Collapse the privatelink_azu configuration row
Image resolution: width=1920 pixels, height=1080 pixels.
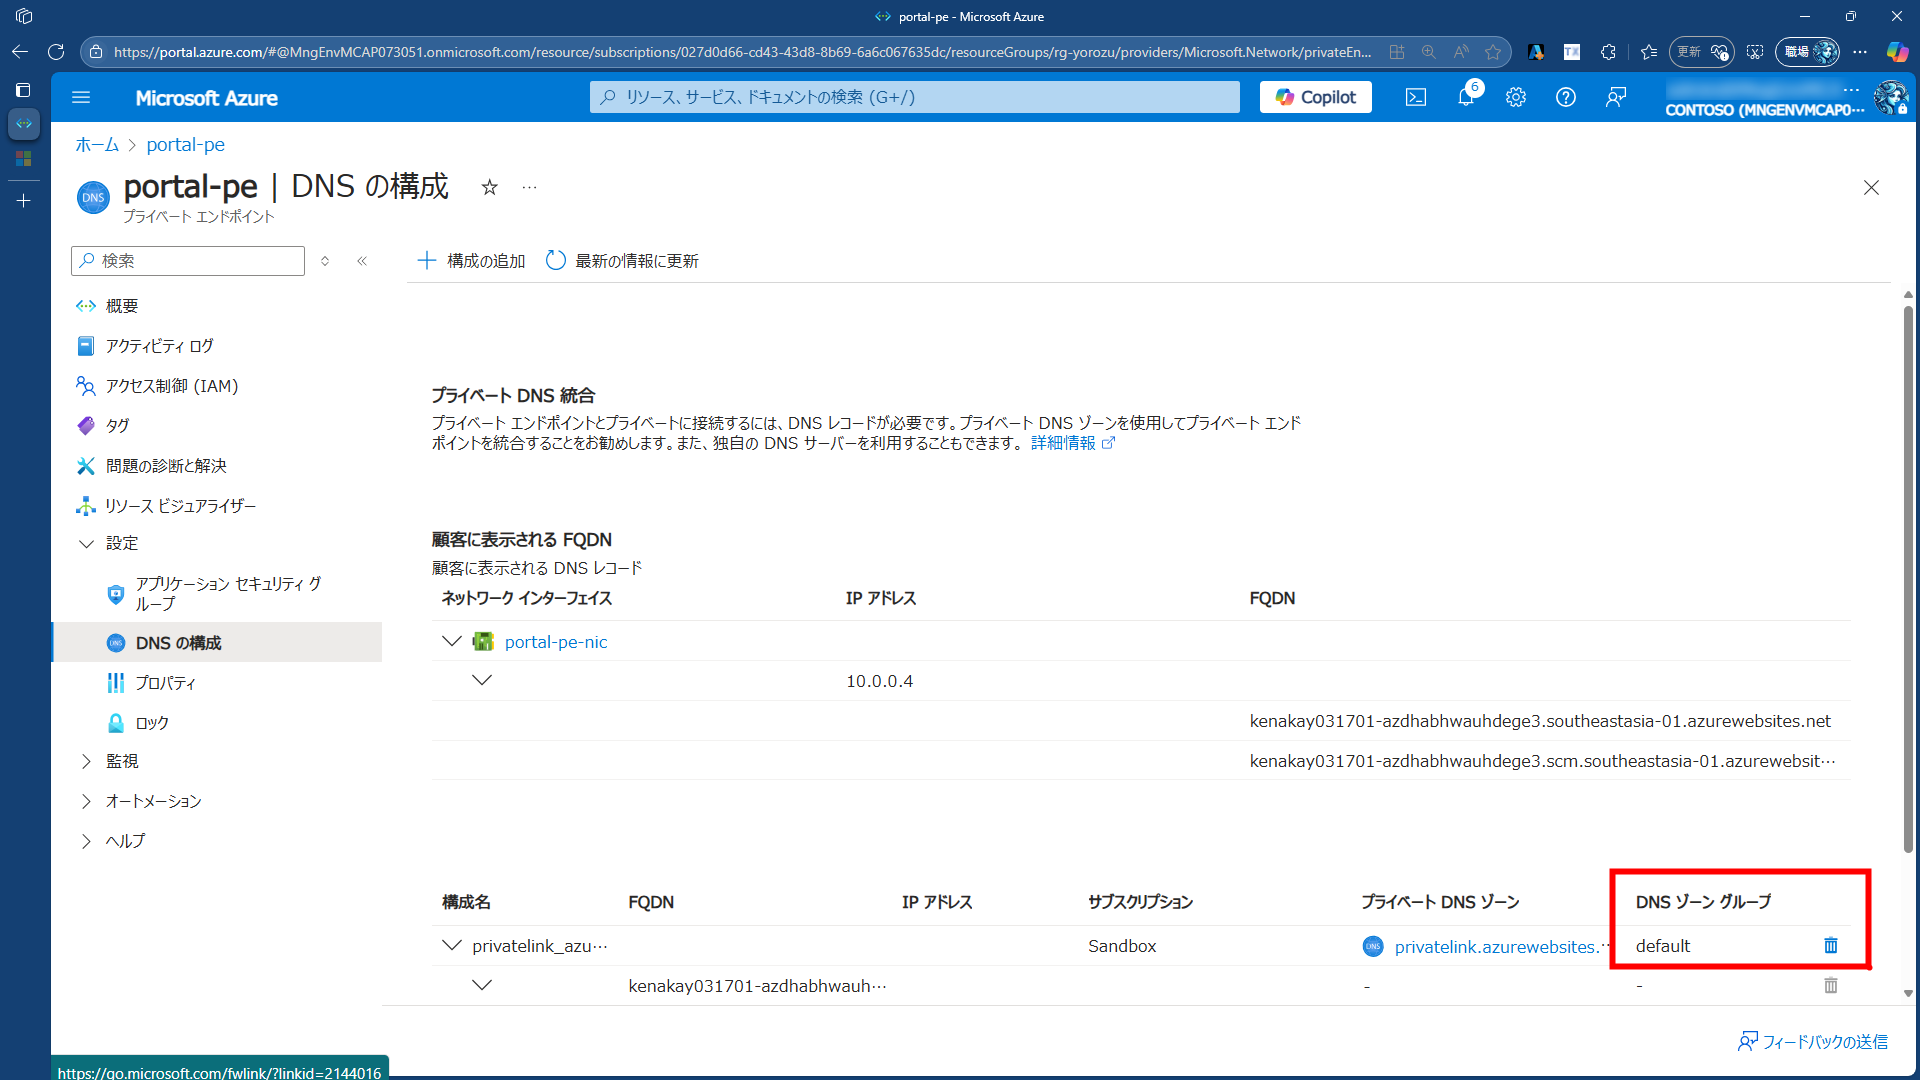tap(452, 945)
